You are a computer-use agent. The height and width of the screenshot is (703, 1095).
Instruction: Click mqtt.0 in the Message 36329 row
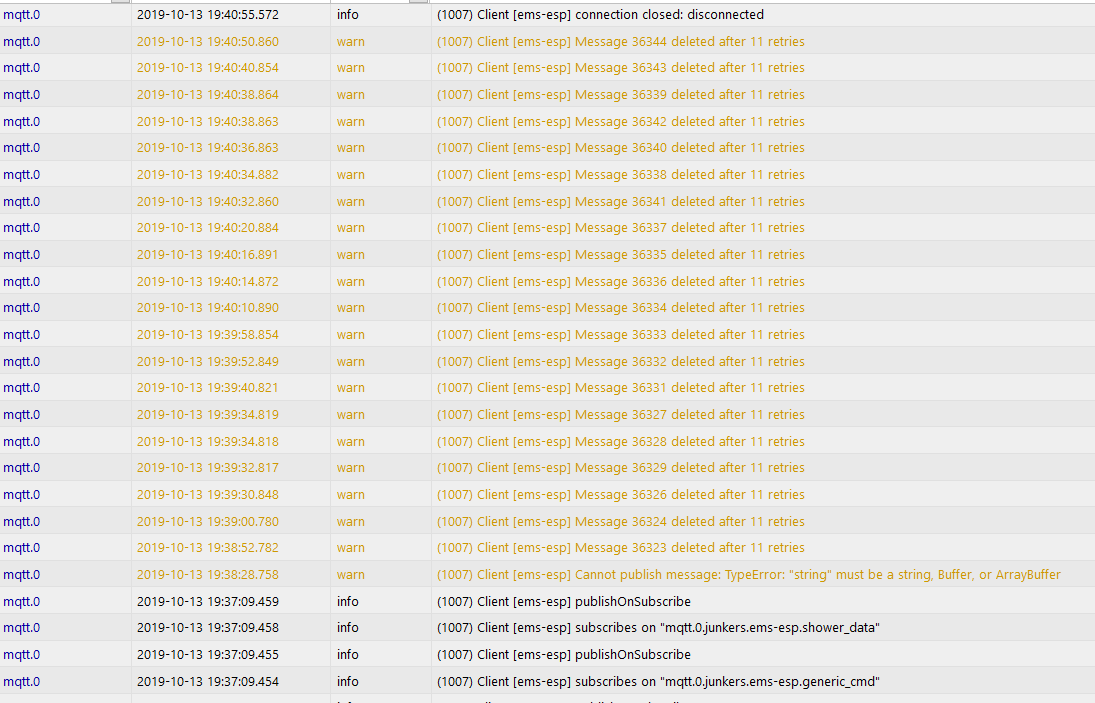tap(22, 468)
